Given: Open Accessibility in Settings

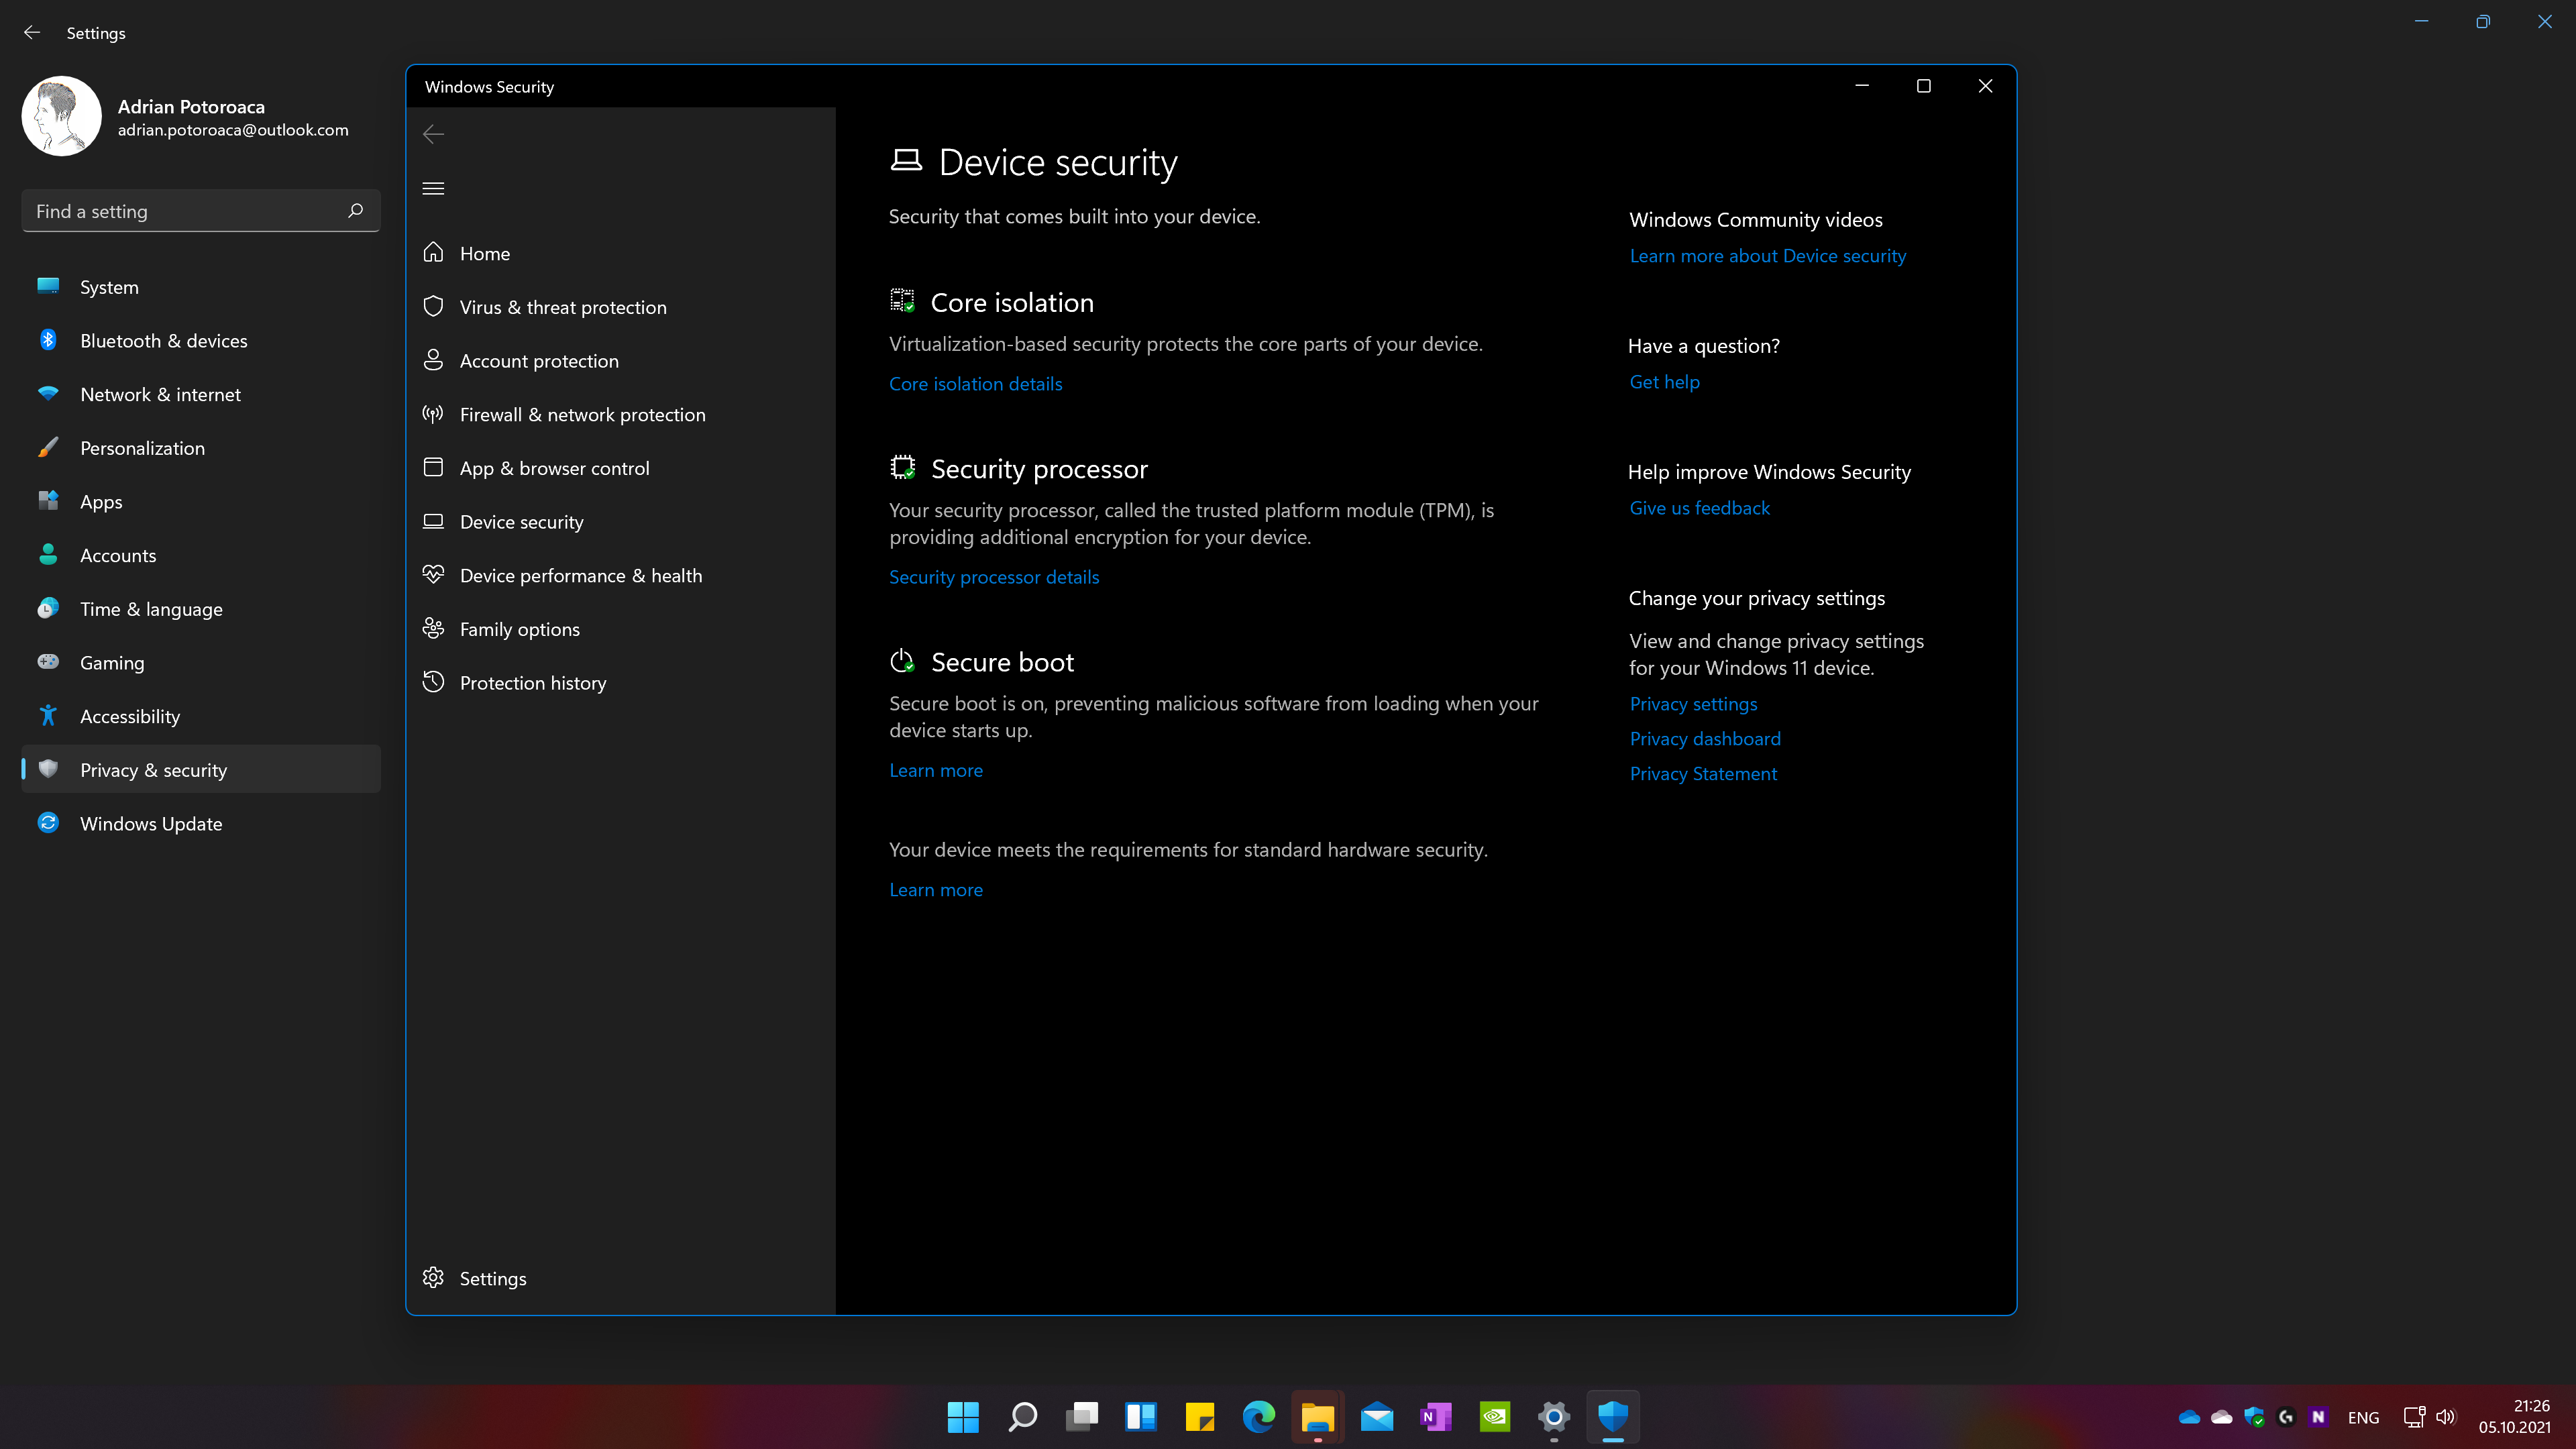Looking at the screenshot, I should pyautogui.click(x=201, y=716).
